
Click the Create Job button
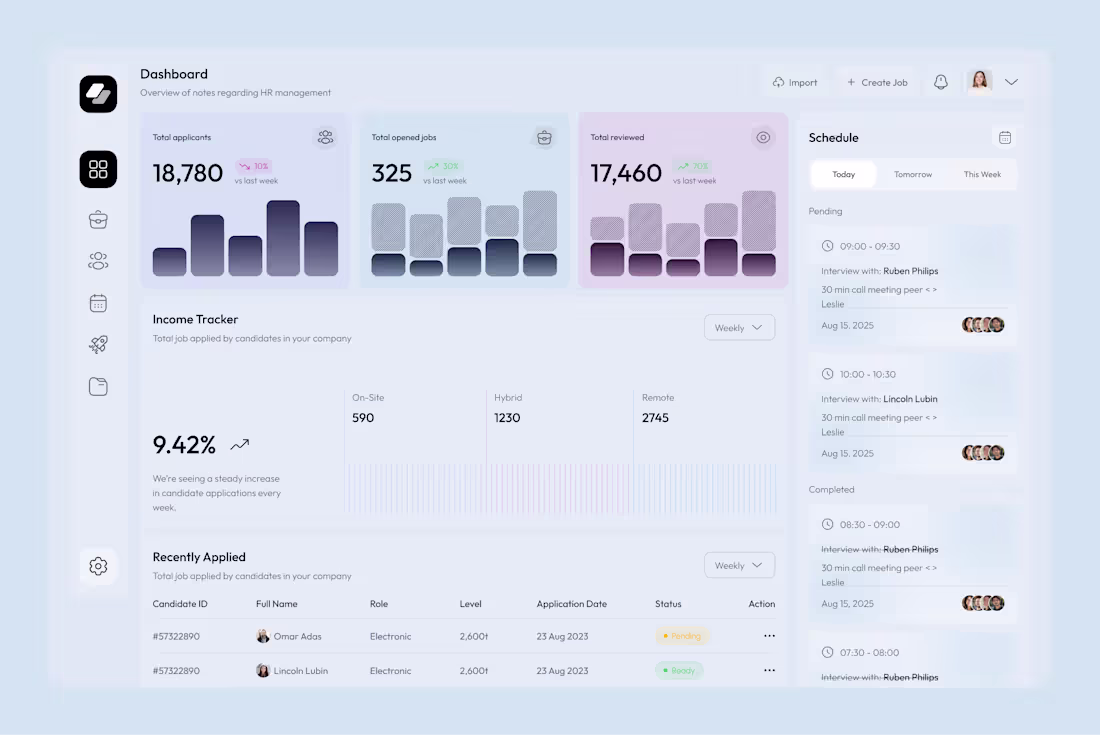click(x=877, y=82)
